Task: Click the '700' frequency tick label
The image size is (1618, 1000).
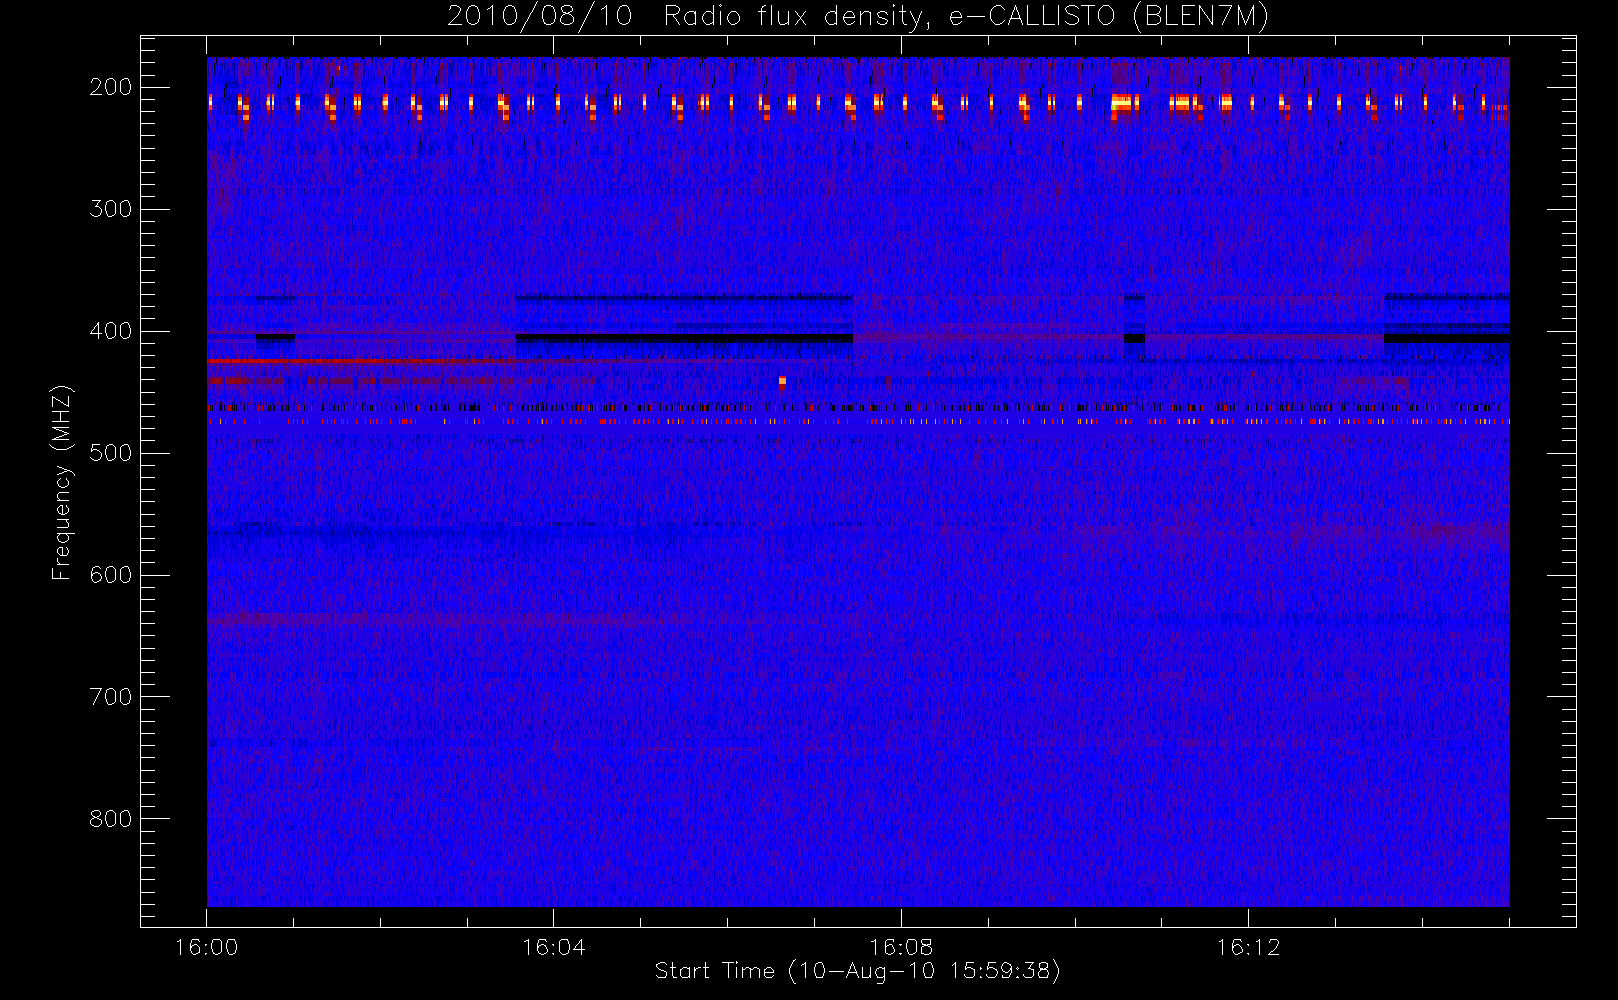Action: (x=111, y=697)
